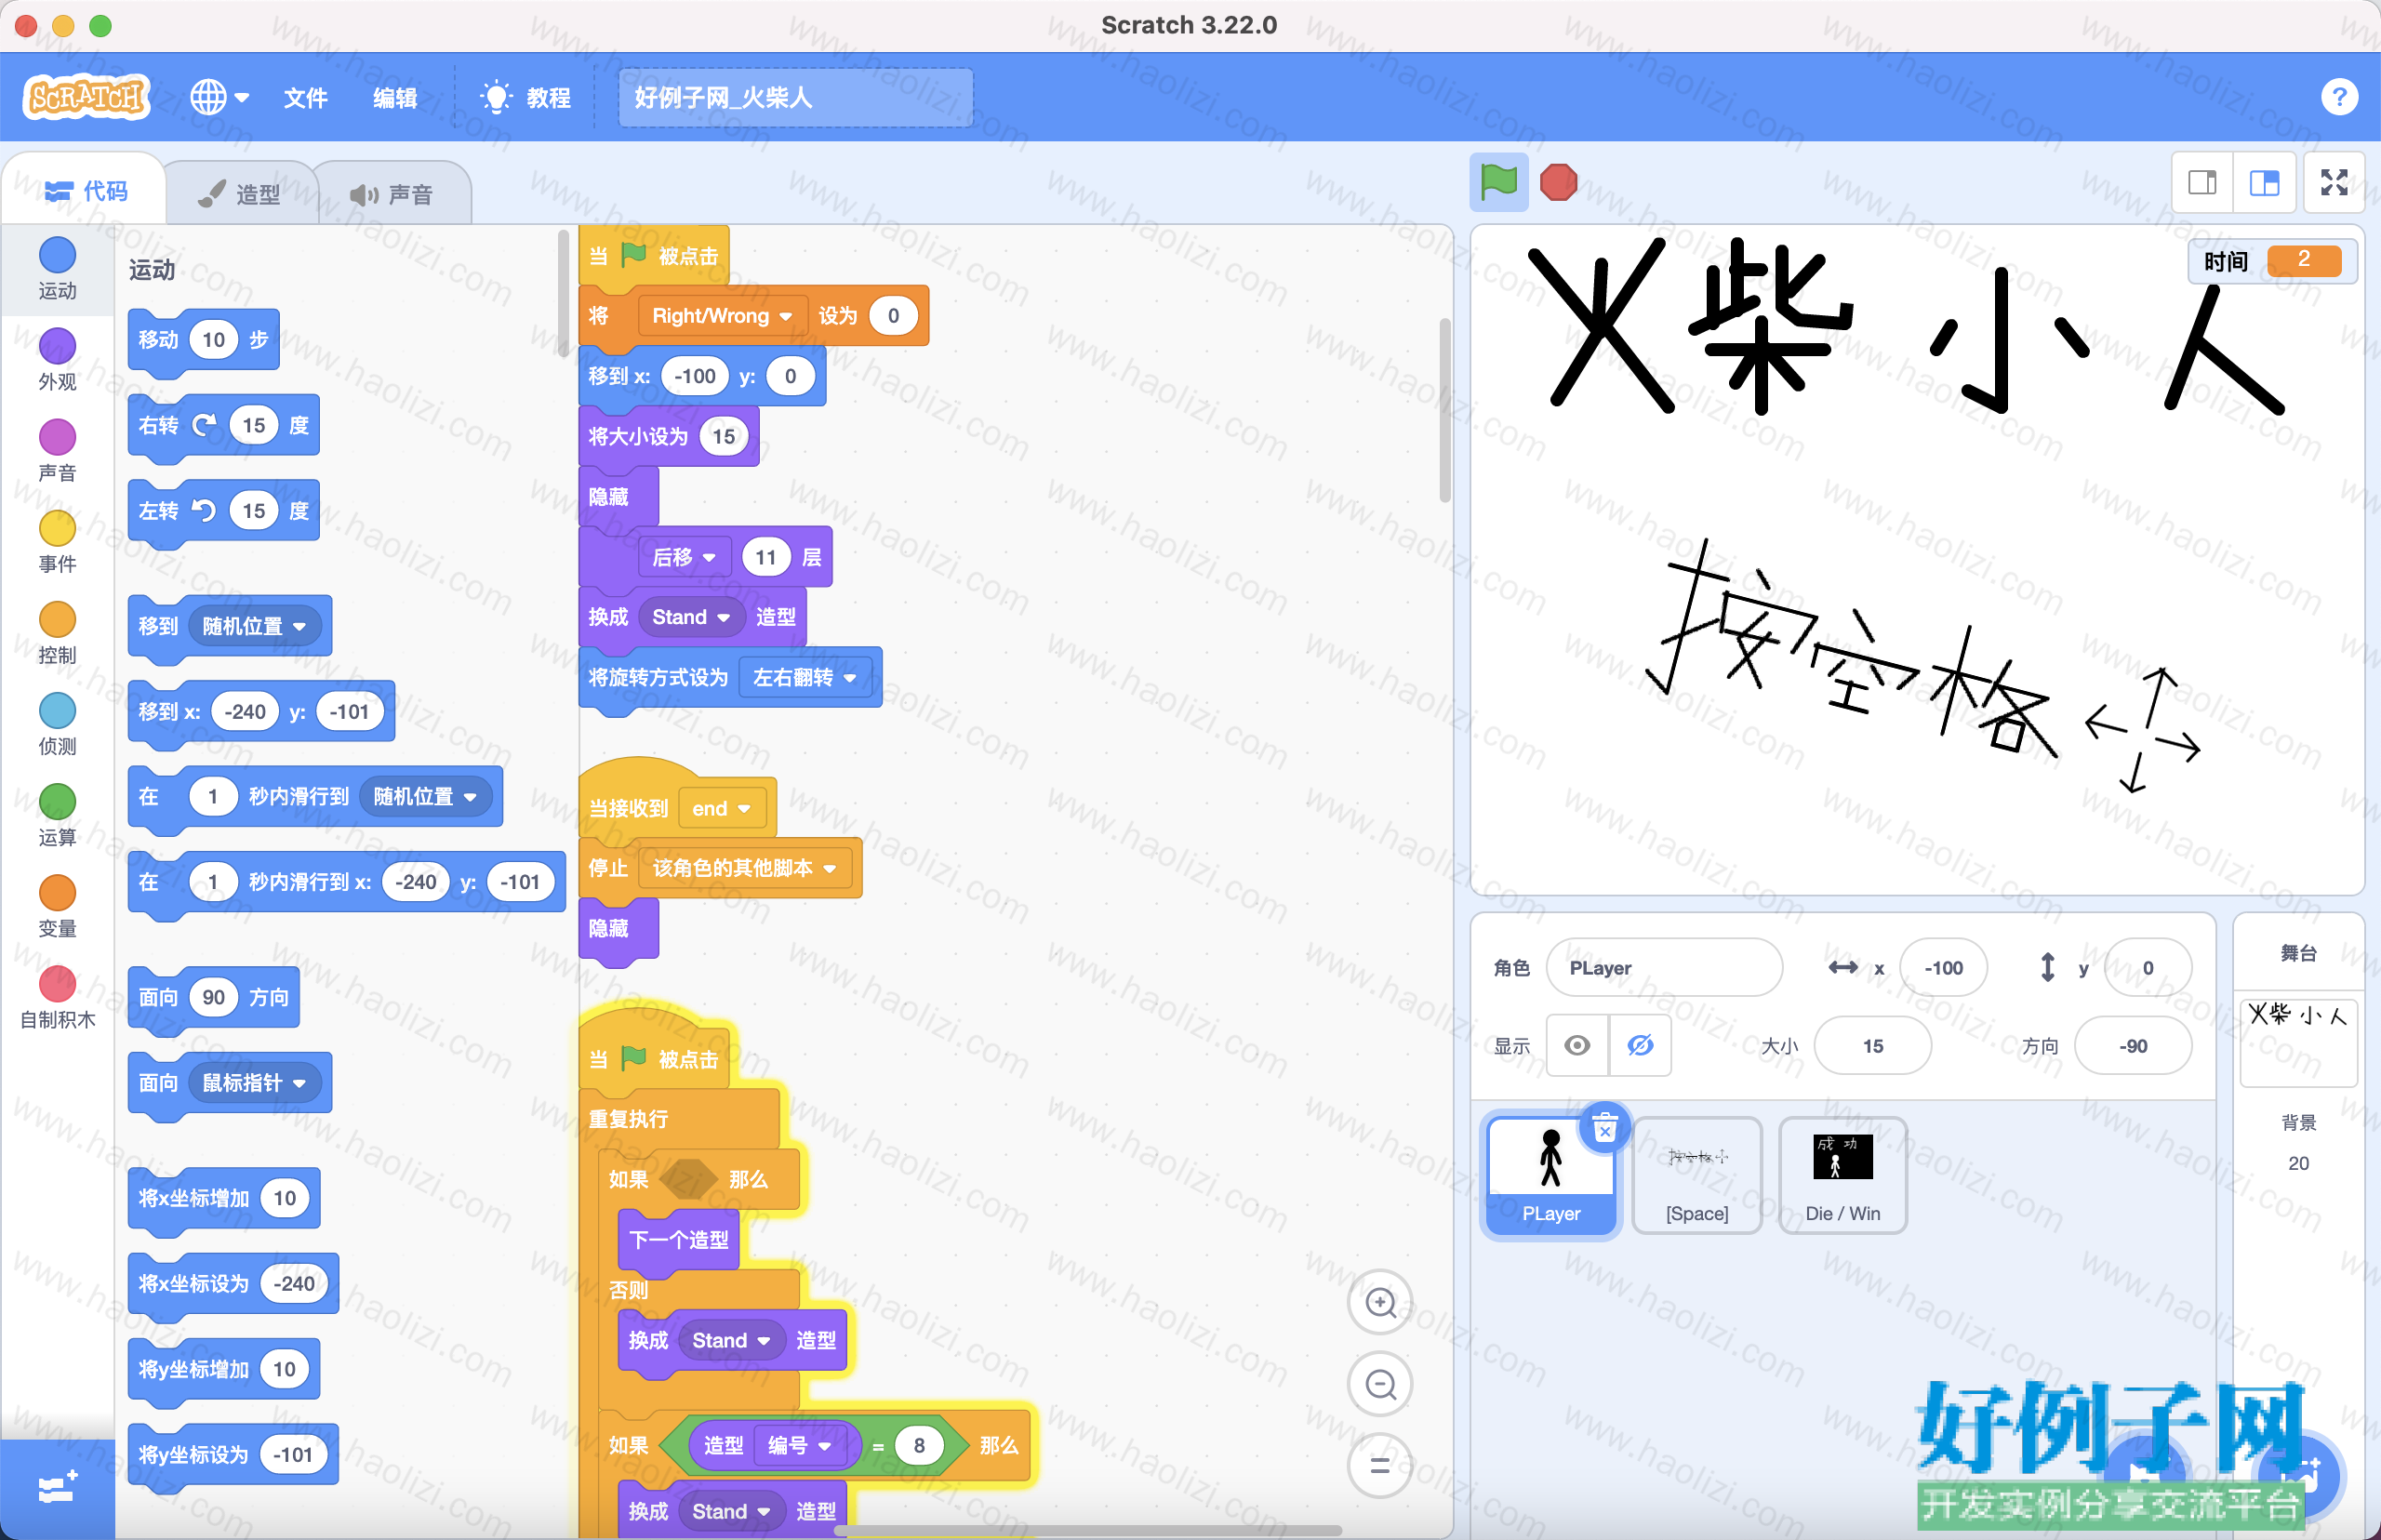Click the block palette vertical scrollbar
This screenshot has width=2381, height=1540.
[564, 292]
